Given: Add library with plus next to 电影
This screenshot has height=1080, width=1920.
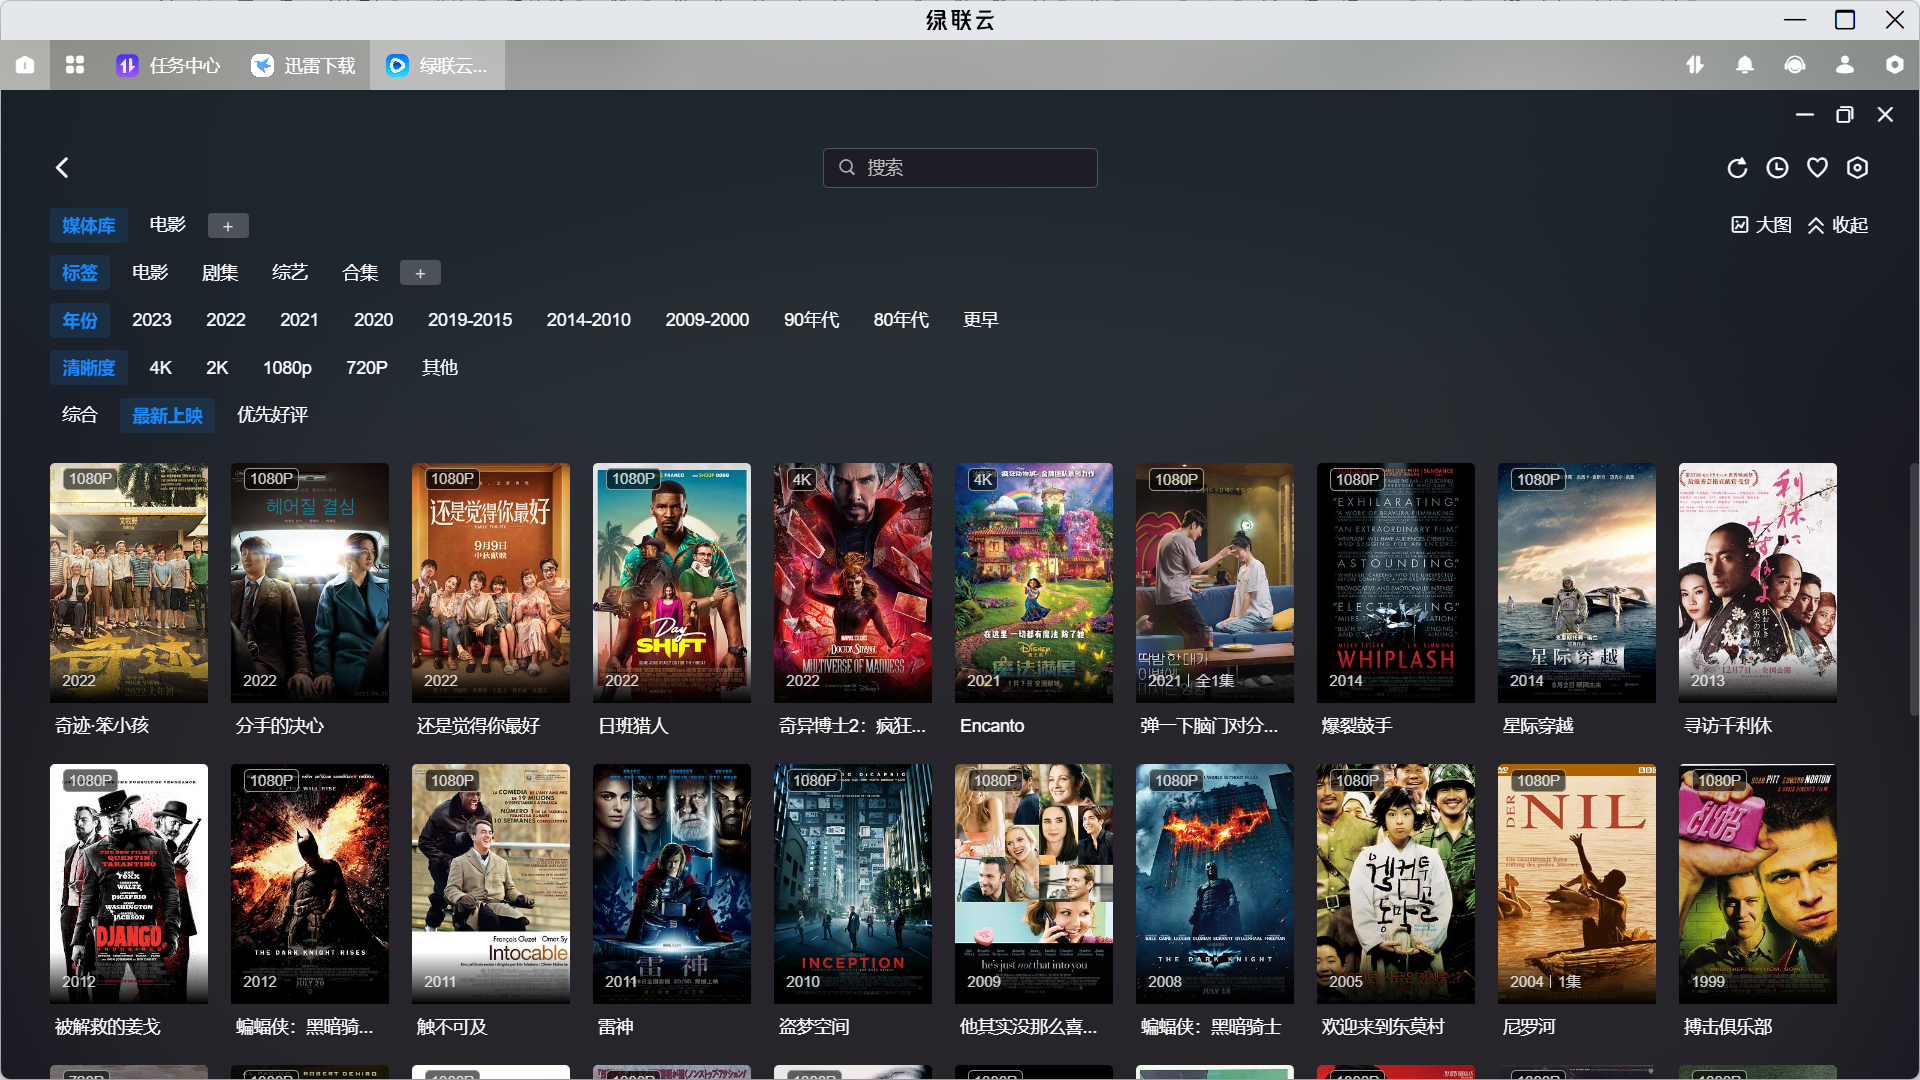Looking at the screenshot, I should tap(228, 226).
